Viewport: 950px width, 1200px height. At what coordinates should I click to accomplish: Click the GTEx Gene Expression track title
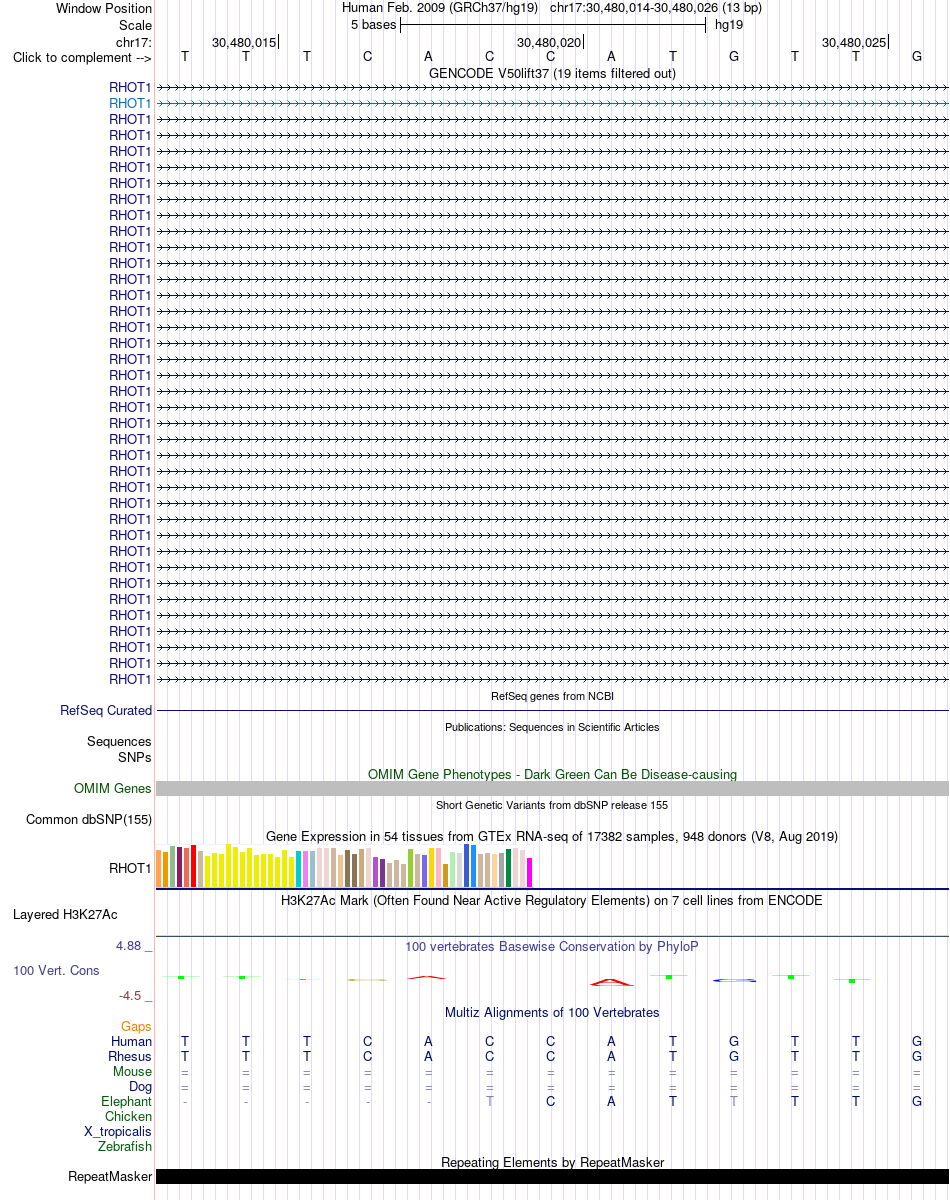pyautogui.click(x=552, y=836)
